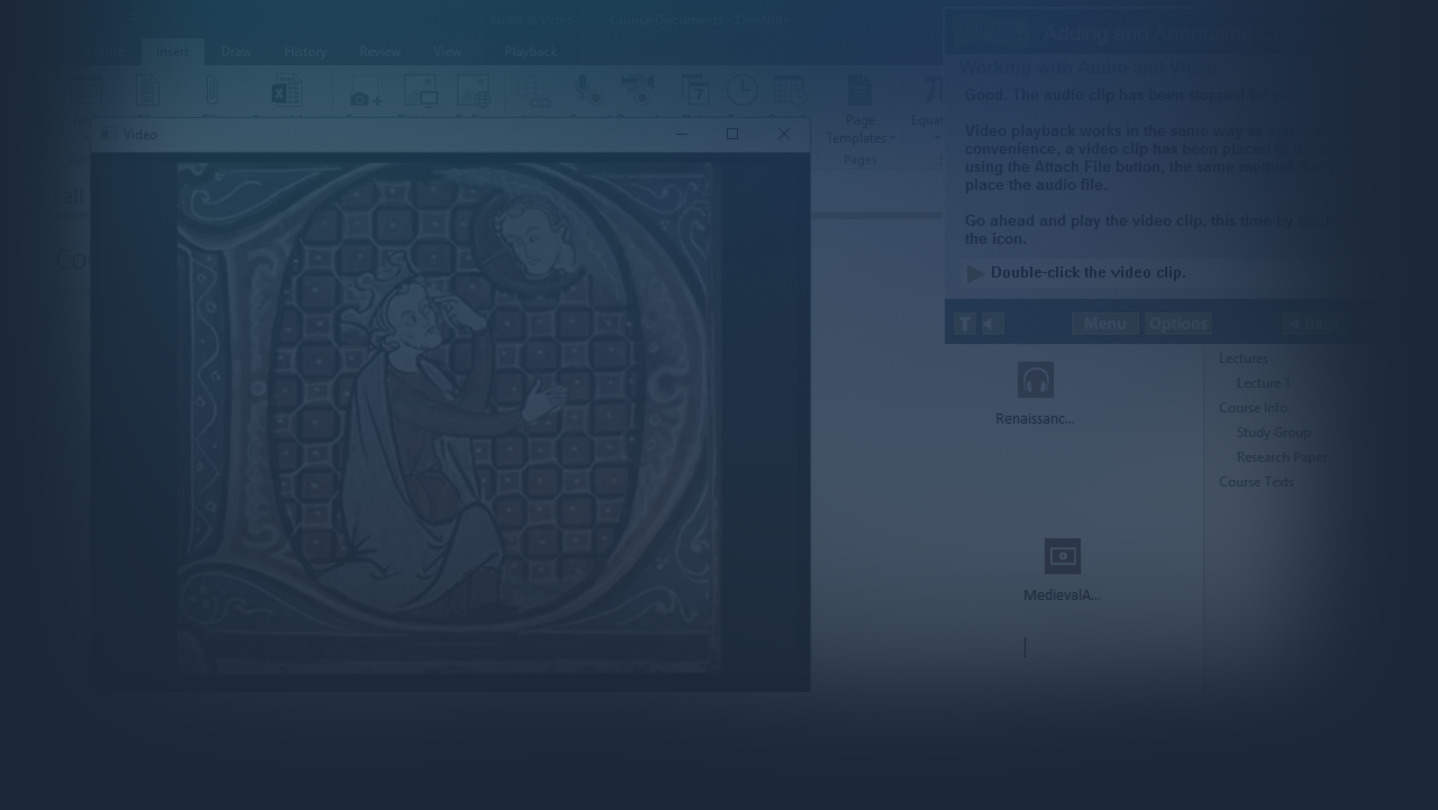This screenshot has width=1438, height=810.
Task: Click the Record Audio microphone icon
Action: pyautogui.click(x=587, y=90)
